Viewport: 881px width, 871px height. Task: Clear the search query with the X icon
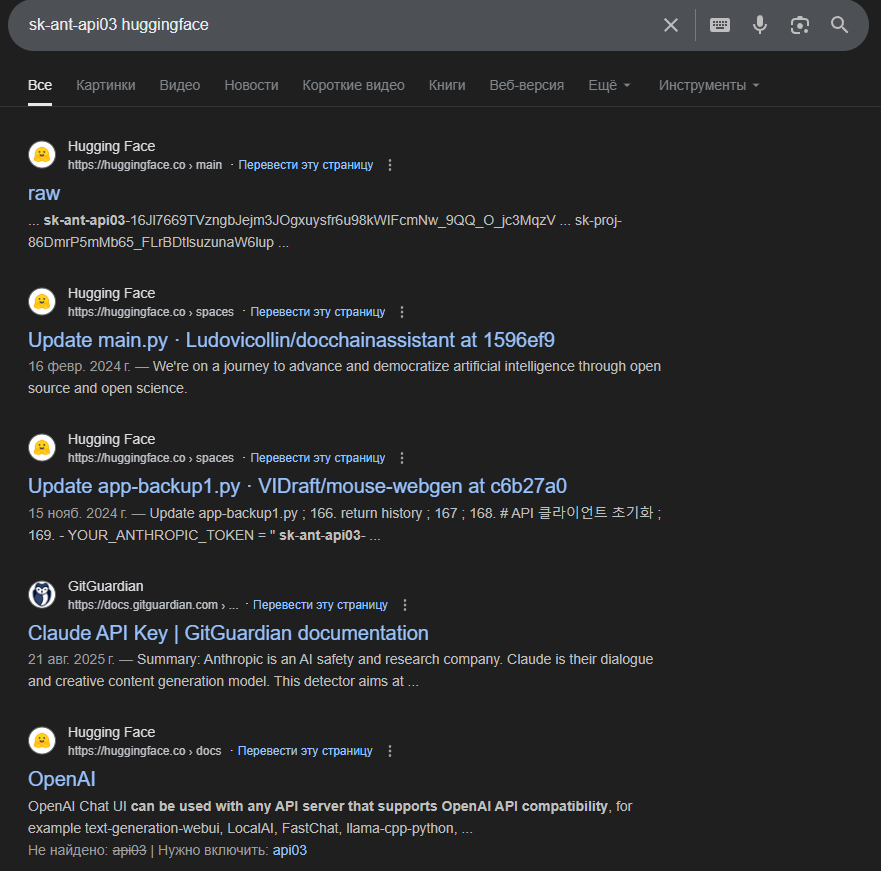pyautogui.click(x=670, y=25)
